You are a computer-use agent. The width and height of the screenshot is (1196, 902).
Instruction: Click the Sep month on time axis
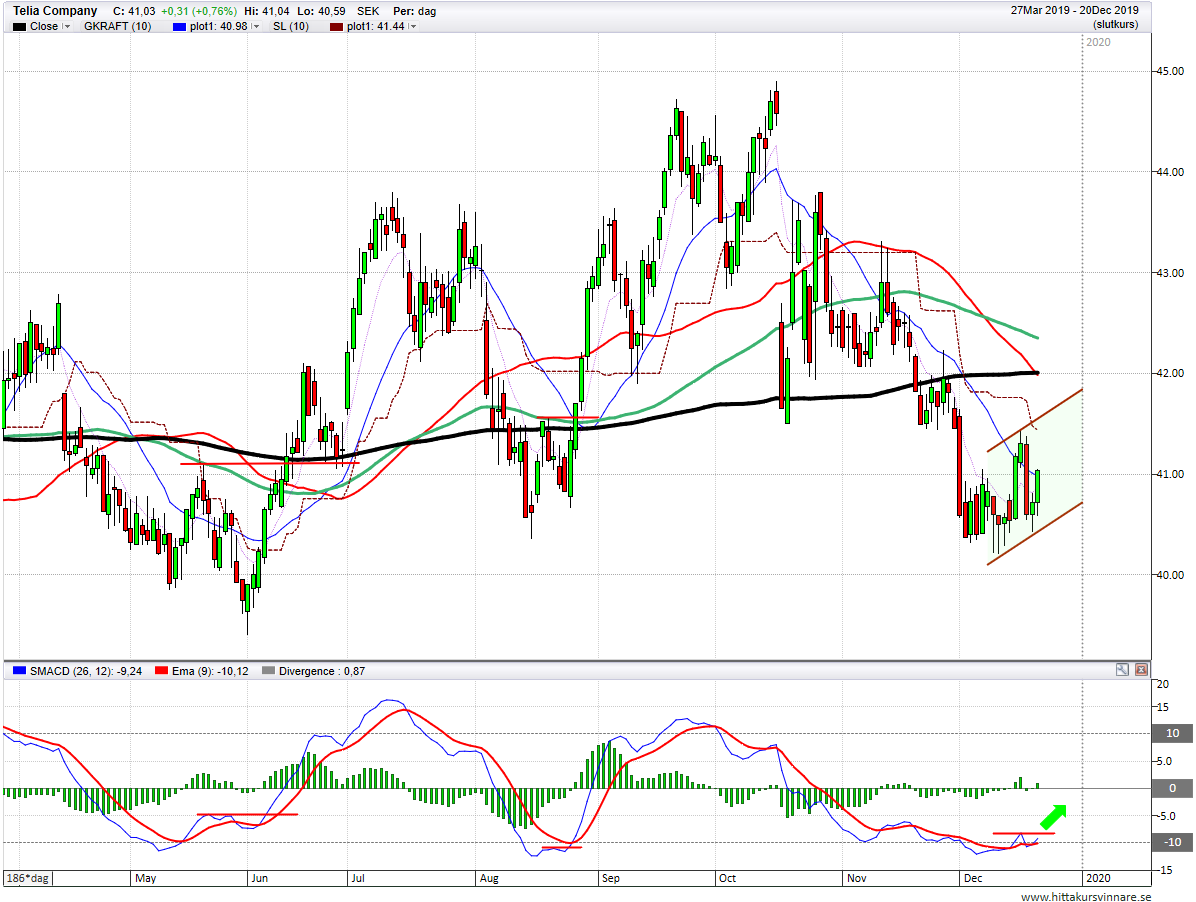pyautogui.click(x=610, y=878)
